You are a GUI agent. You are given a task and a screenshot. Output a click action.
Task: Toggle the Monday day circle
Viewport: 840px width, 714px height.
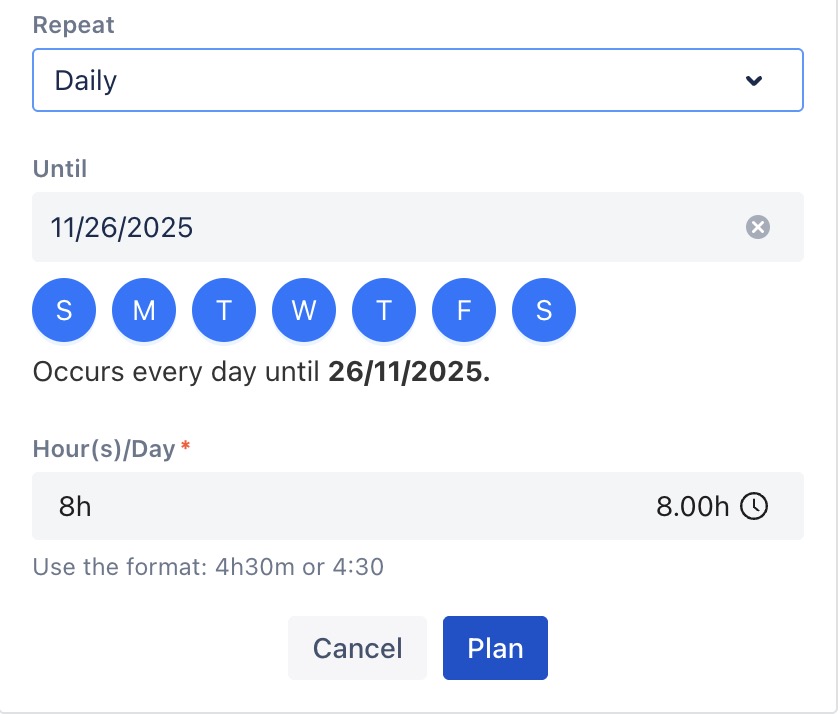coord(144,310)
